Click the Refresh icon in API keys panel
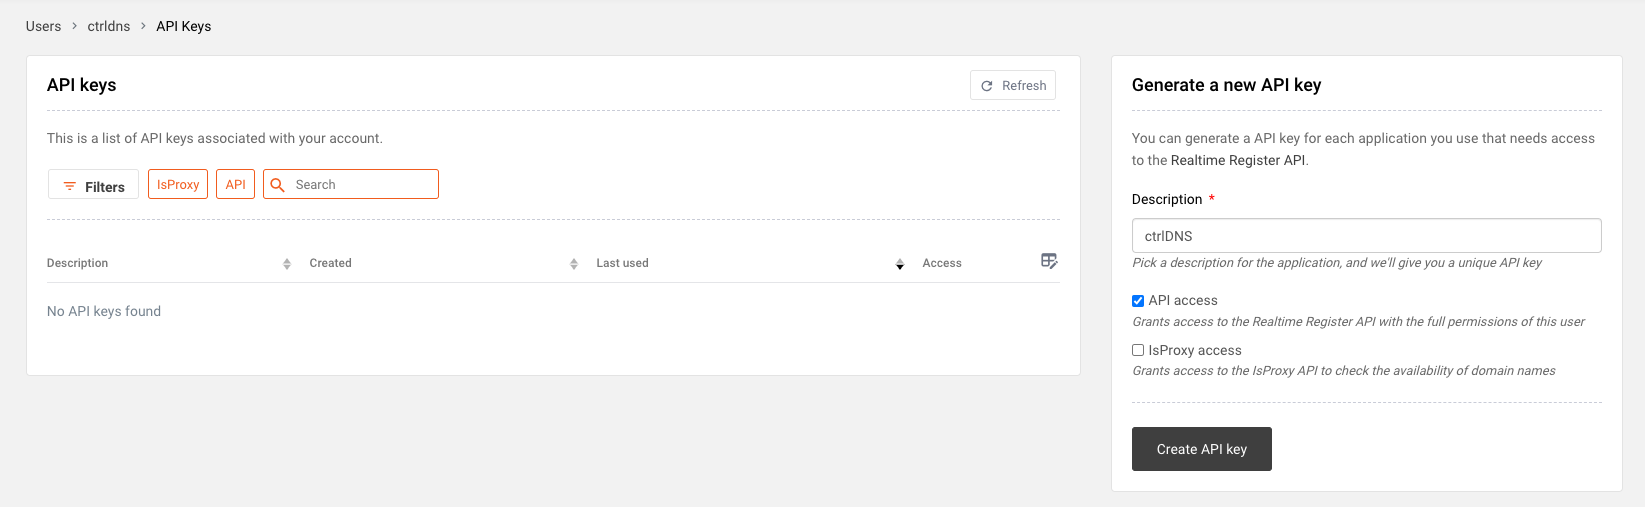Viewport: 1645px width, 507px height. point(987,86)
